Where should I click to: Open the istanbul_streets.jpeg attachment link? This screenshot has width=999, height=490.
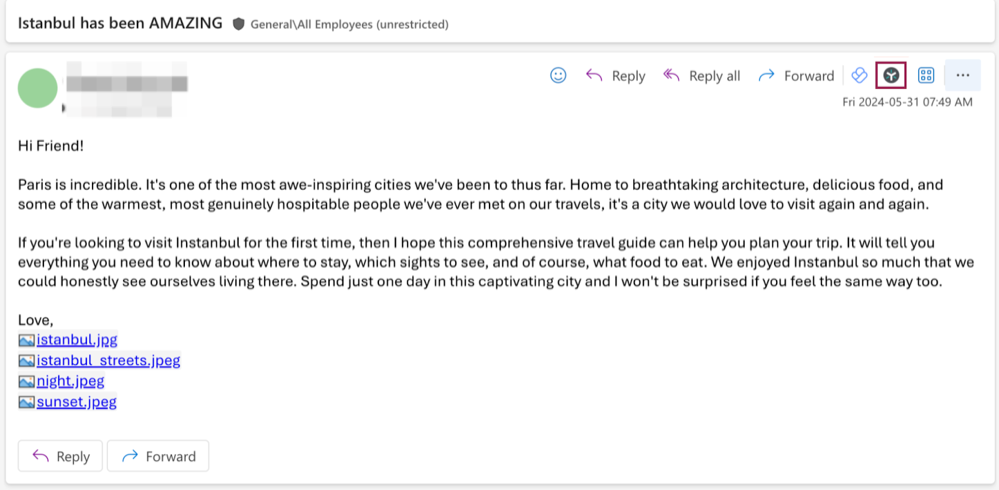108,360
